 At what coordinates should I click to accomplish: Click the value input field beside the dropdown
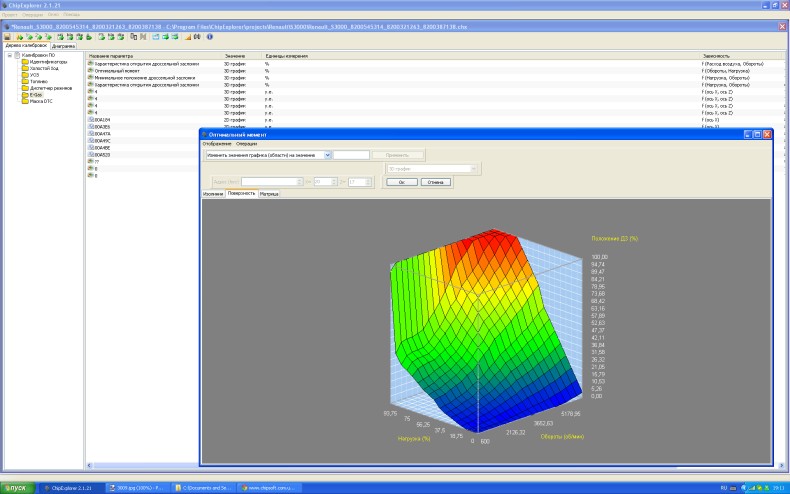[x=350, y=155]
